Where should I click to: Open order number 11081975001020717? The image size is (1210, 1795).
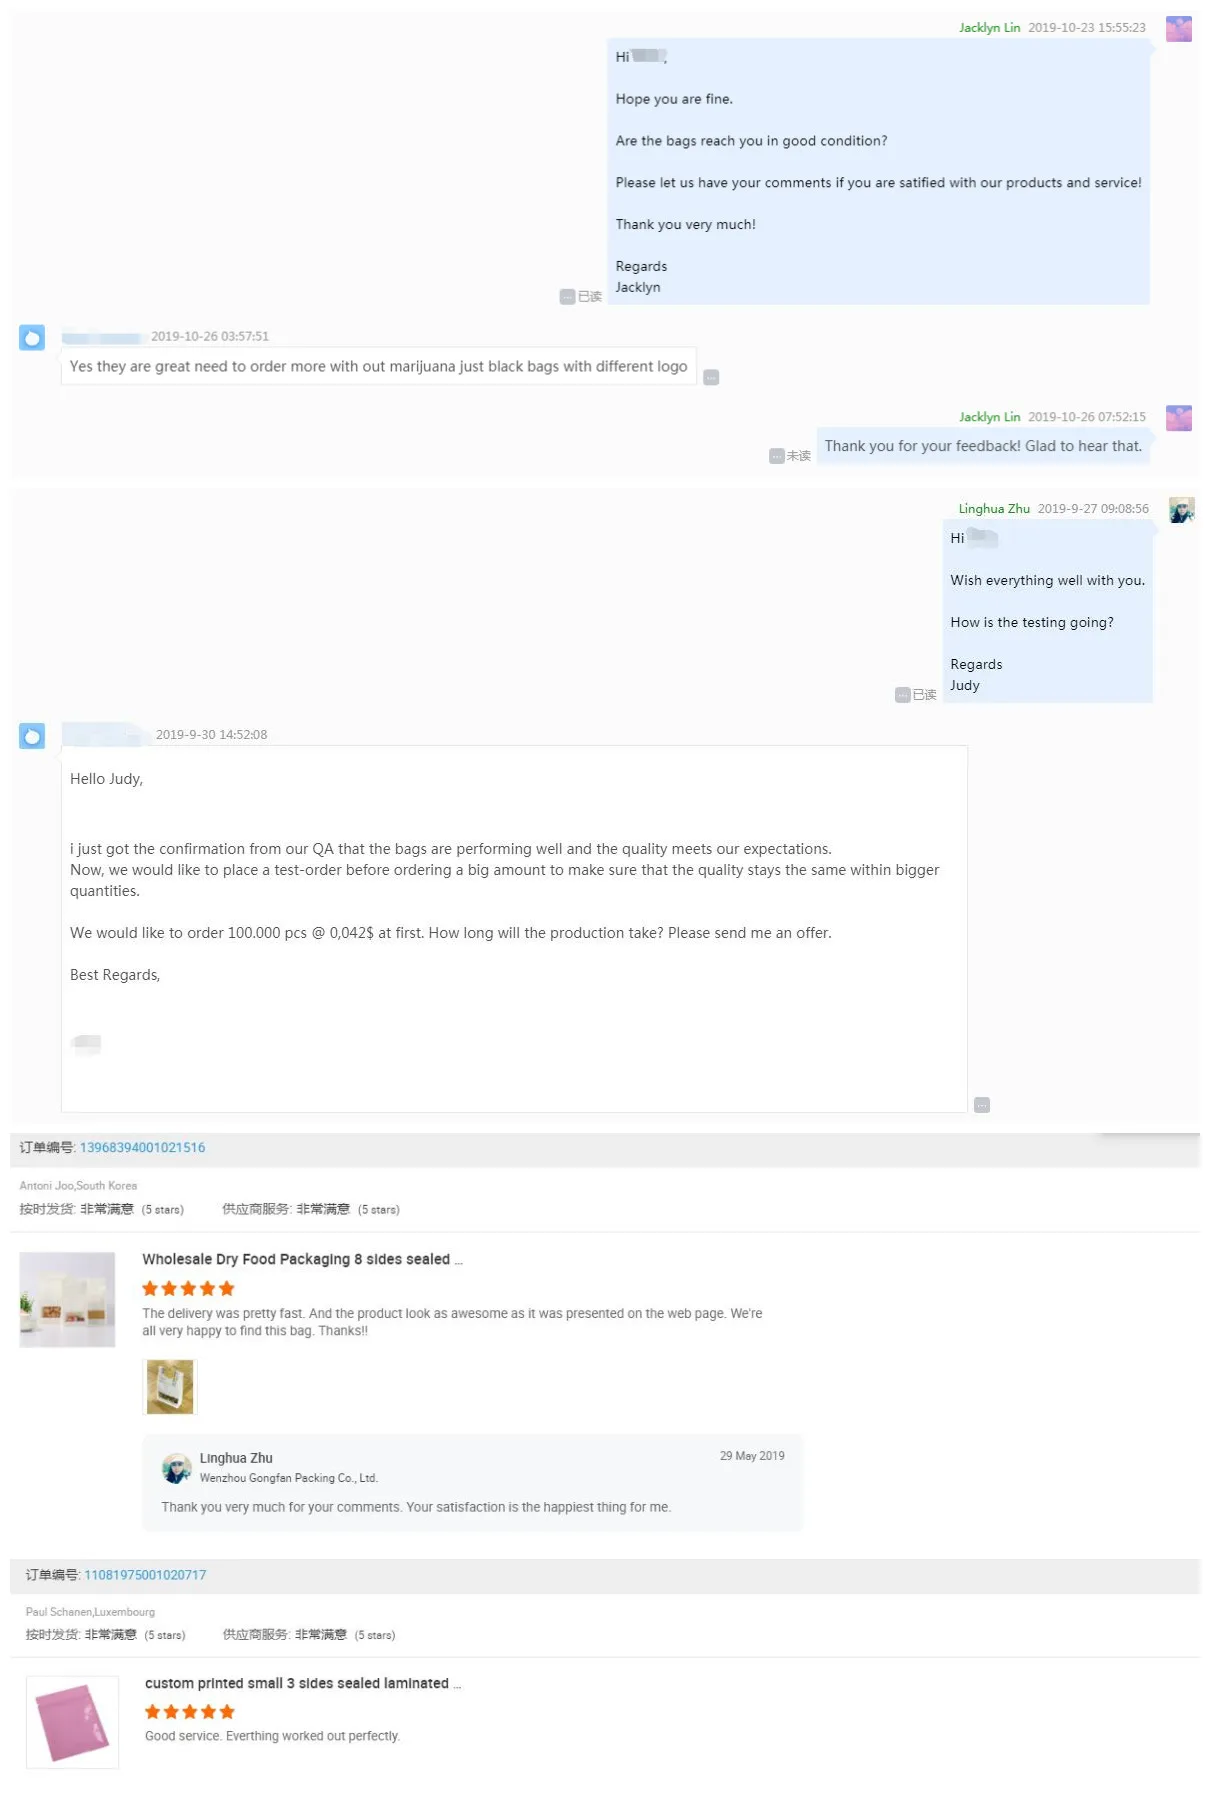tap(145, 1575)
